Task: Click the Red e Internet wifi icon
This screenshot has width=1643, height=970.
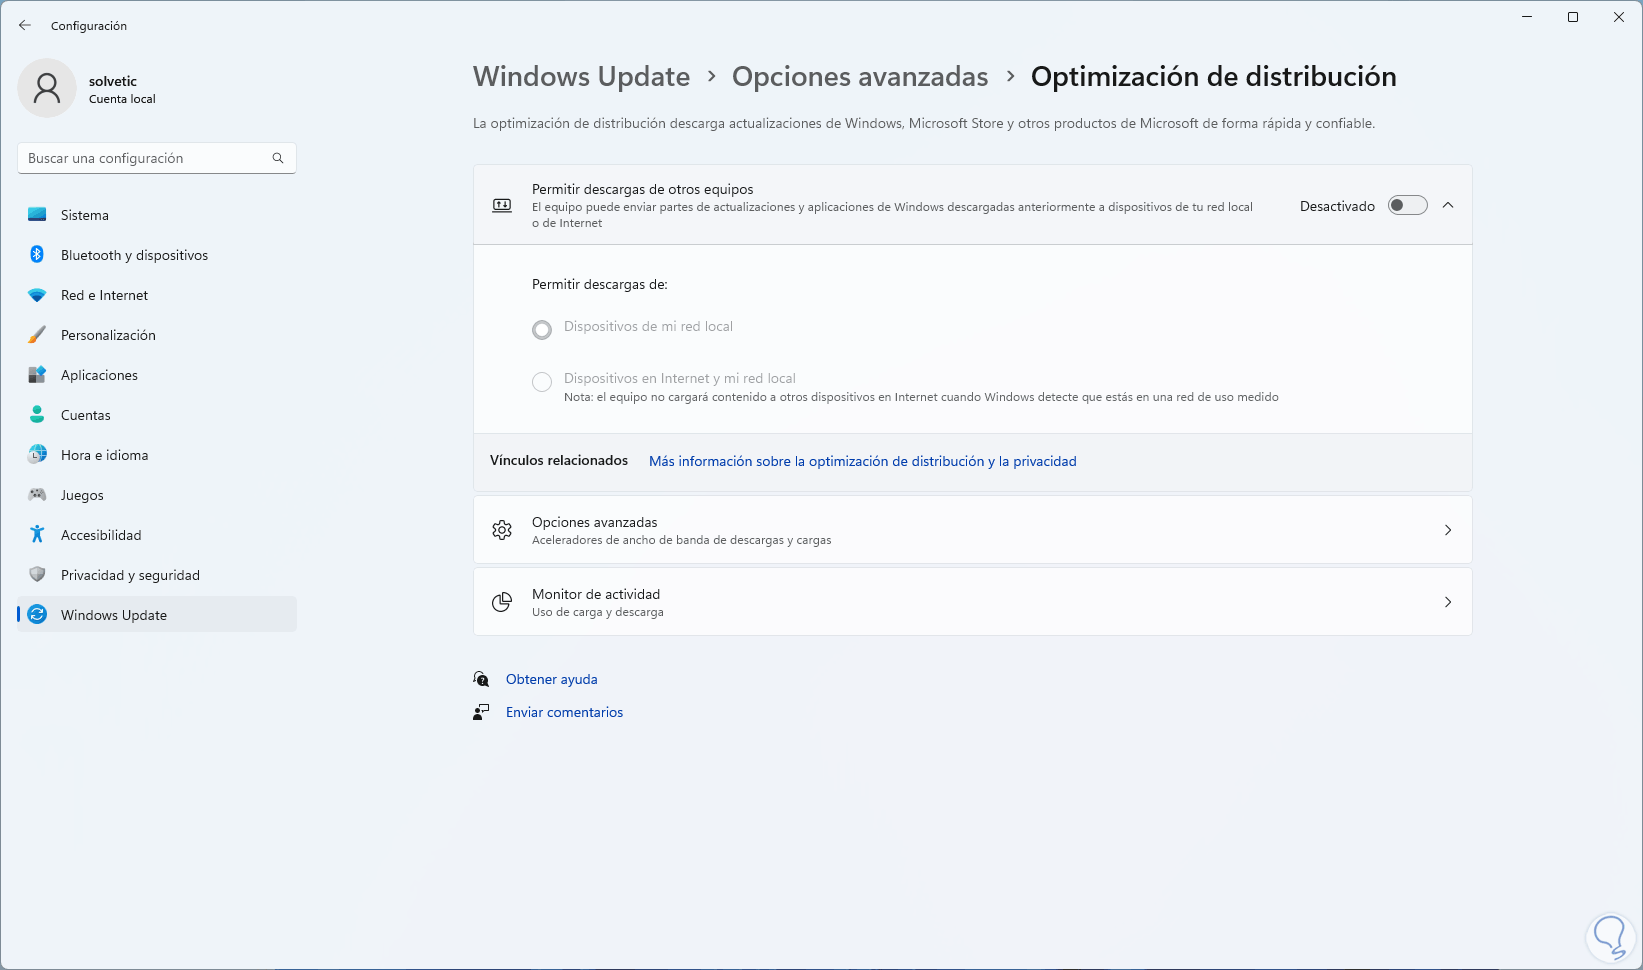Action: coord(37,295)
